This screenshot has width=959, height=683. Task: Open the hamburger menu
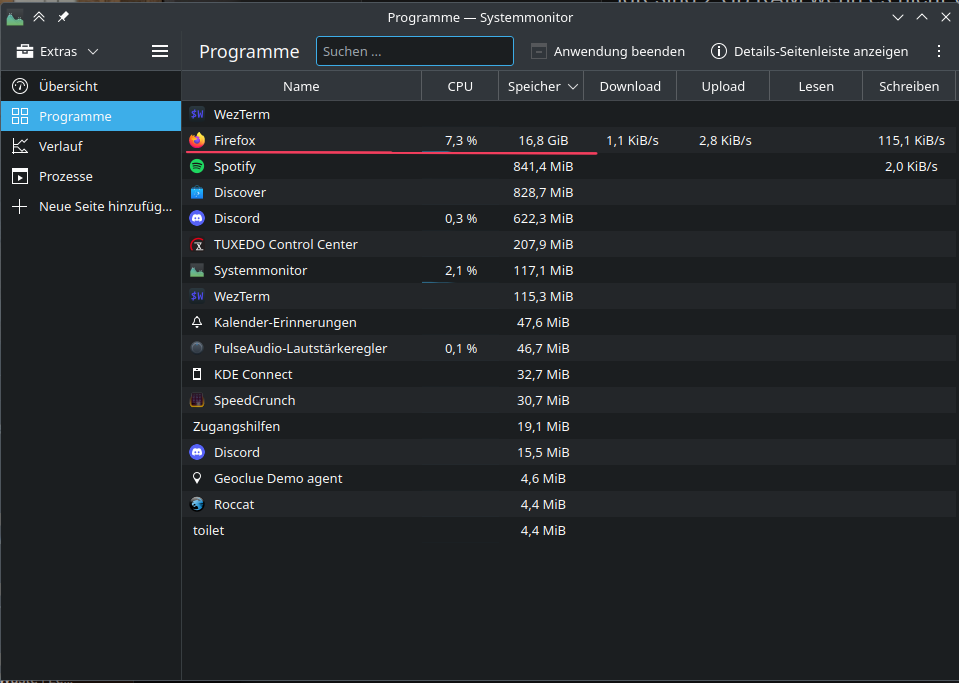tap(160, 51)
